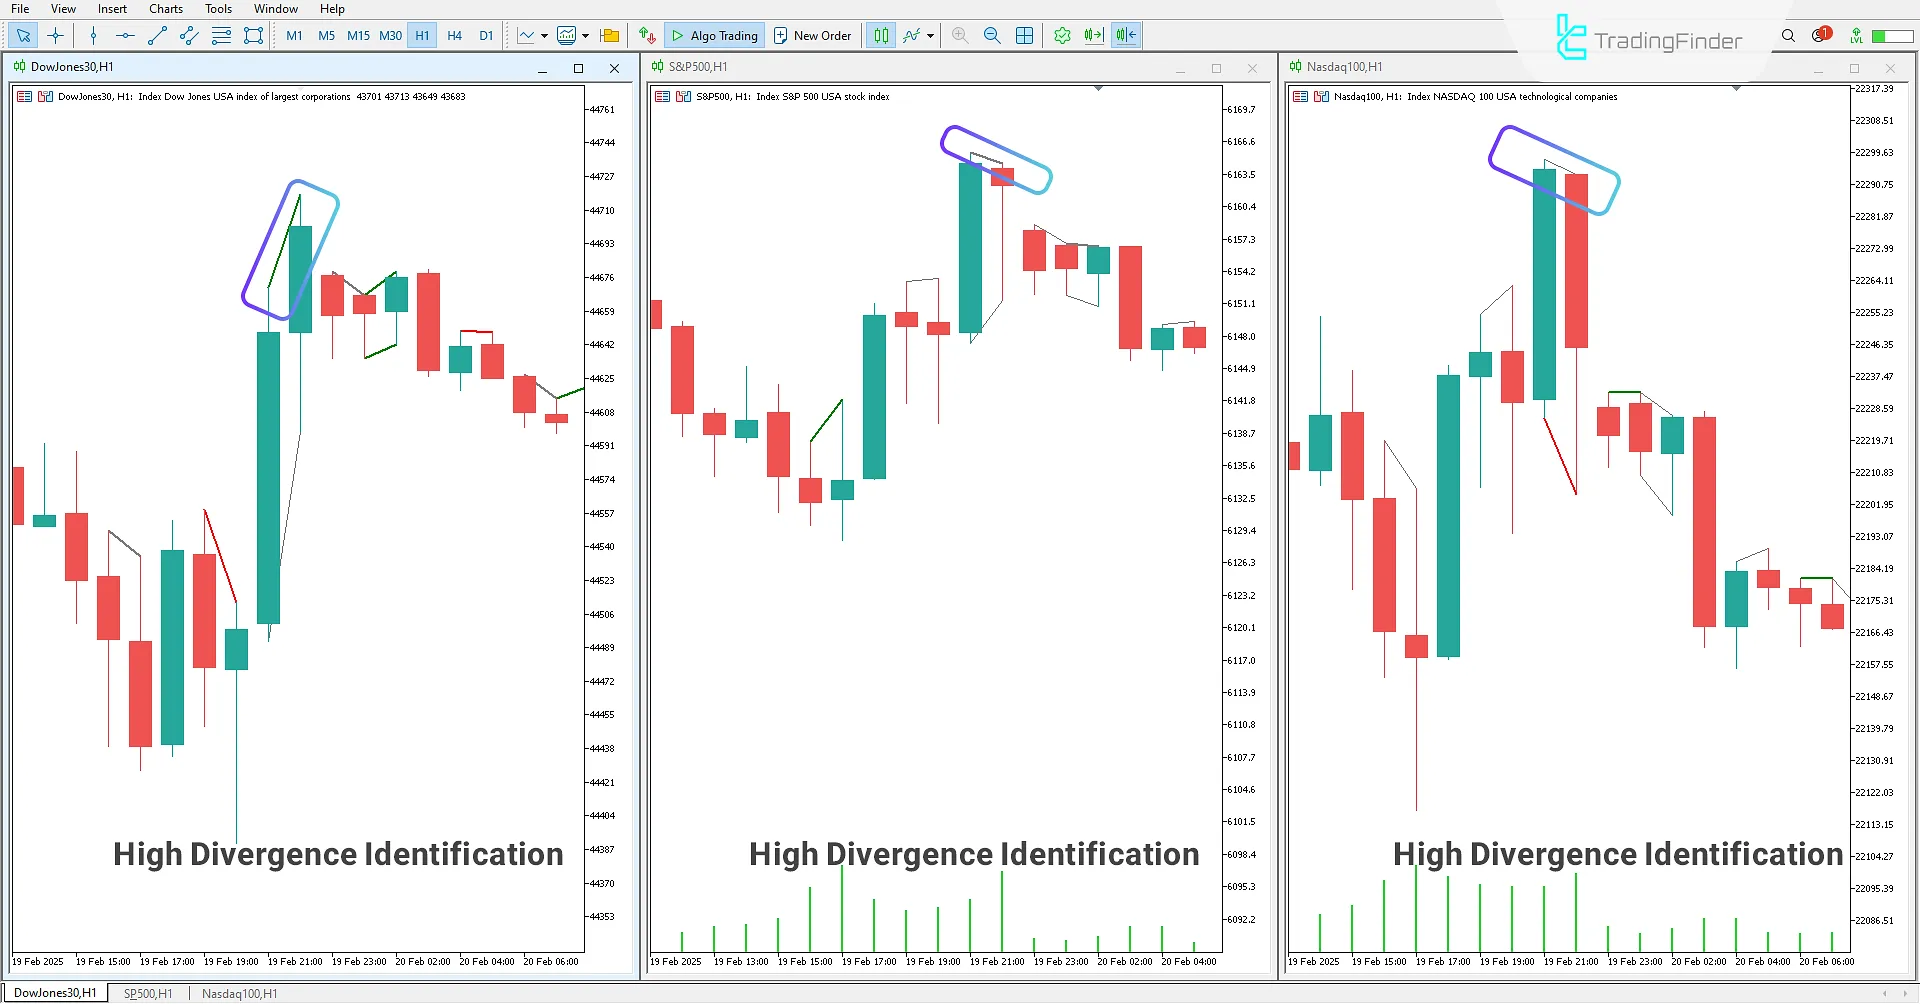Select the Equidistant Channel tool

click(188, 35)
